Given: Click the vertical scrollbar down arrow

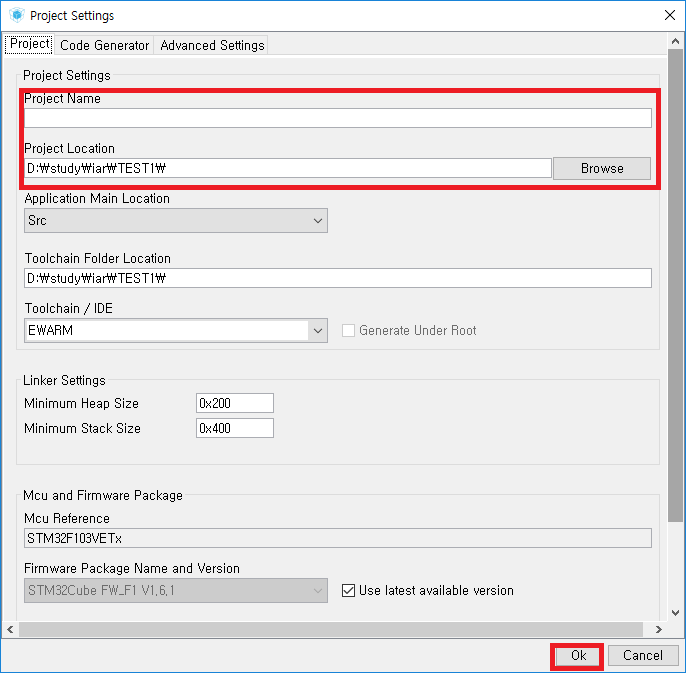Looking at the screenshot, I should tap(675, 613).
